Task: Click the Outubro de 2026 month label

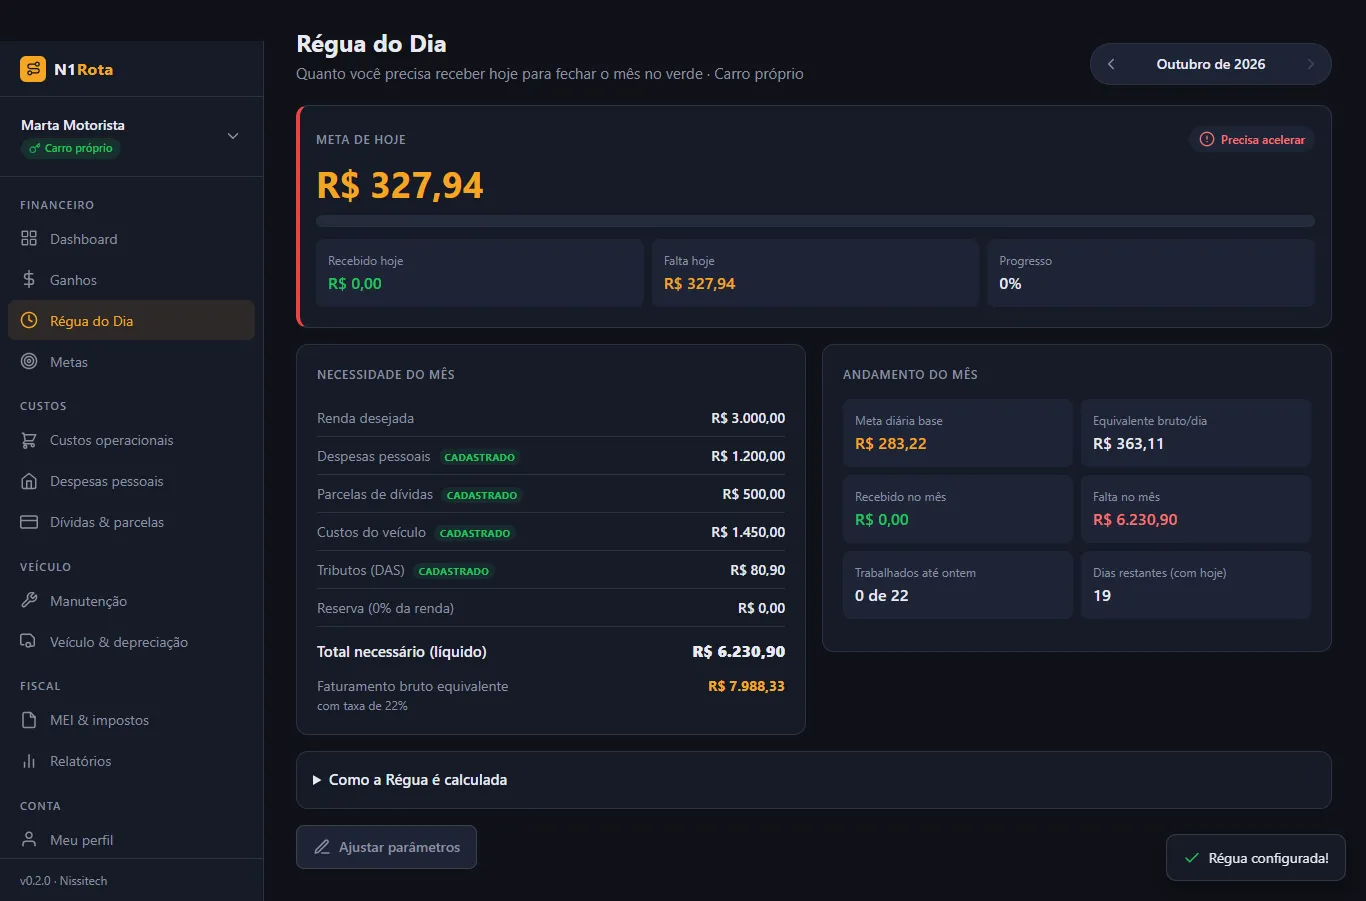Action: (1211, 64)
